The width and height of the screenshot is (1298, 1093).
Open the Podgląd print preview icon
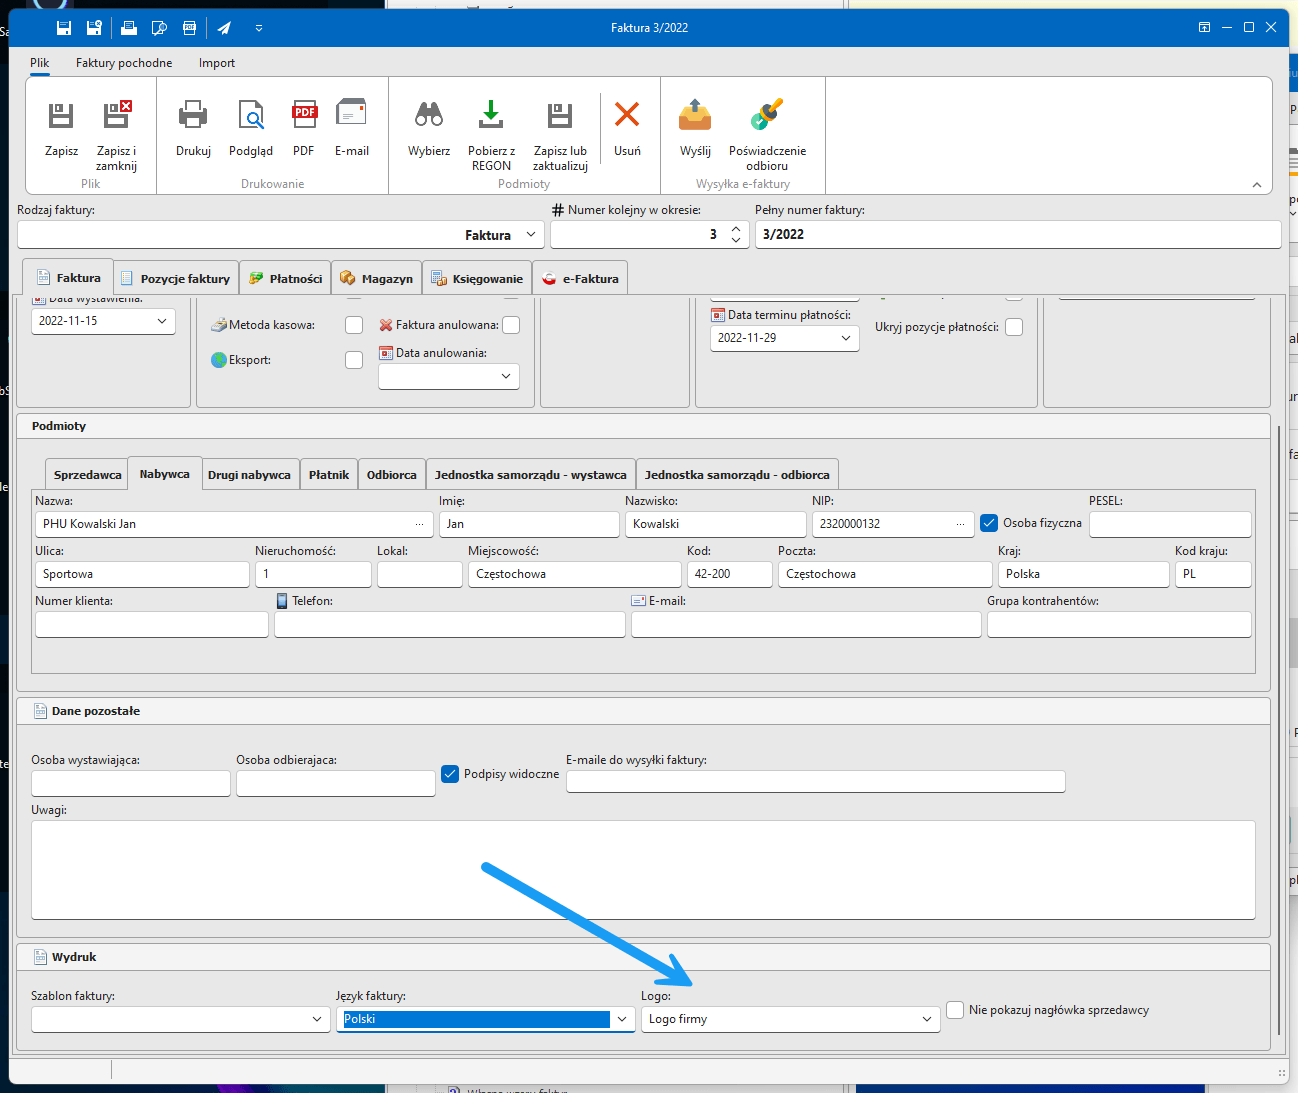[250, 117]
